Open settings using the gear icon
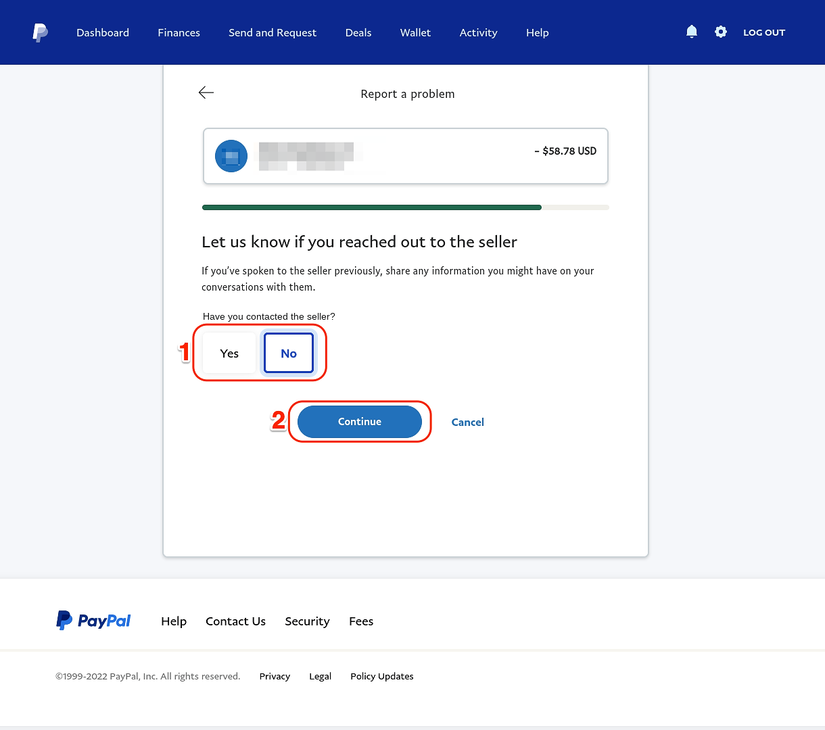This screenshot has width=825, height=730. click(x=721, y=32)
